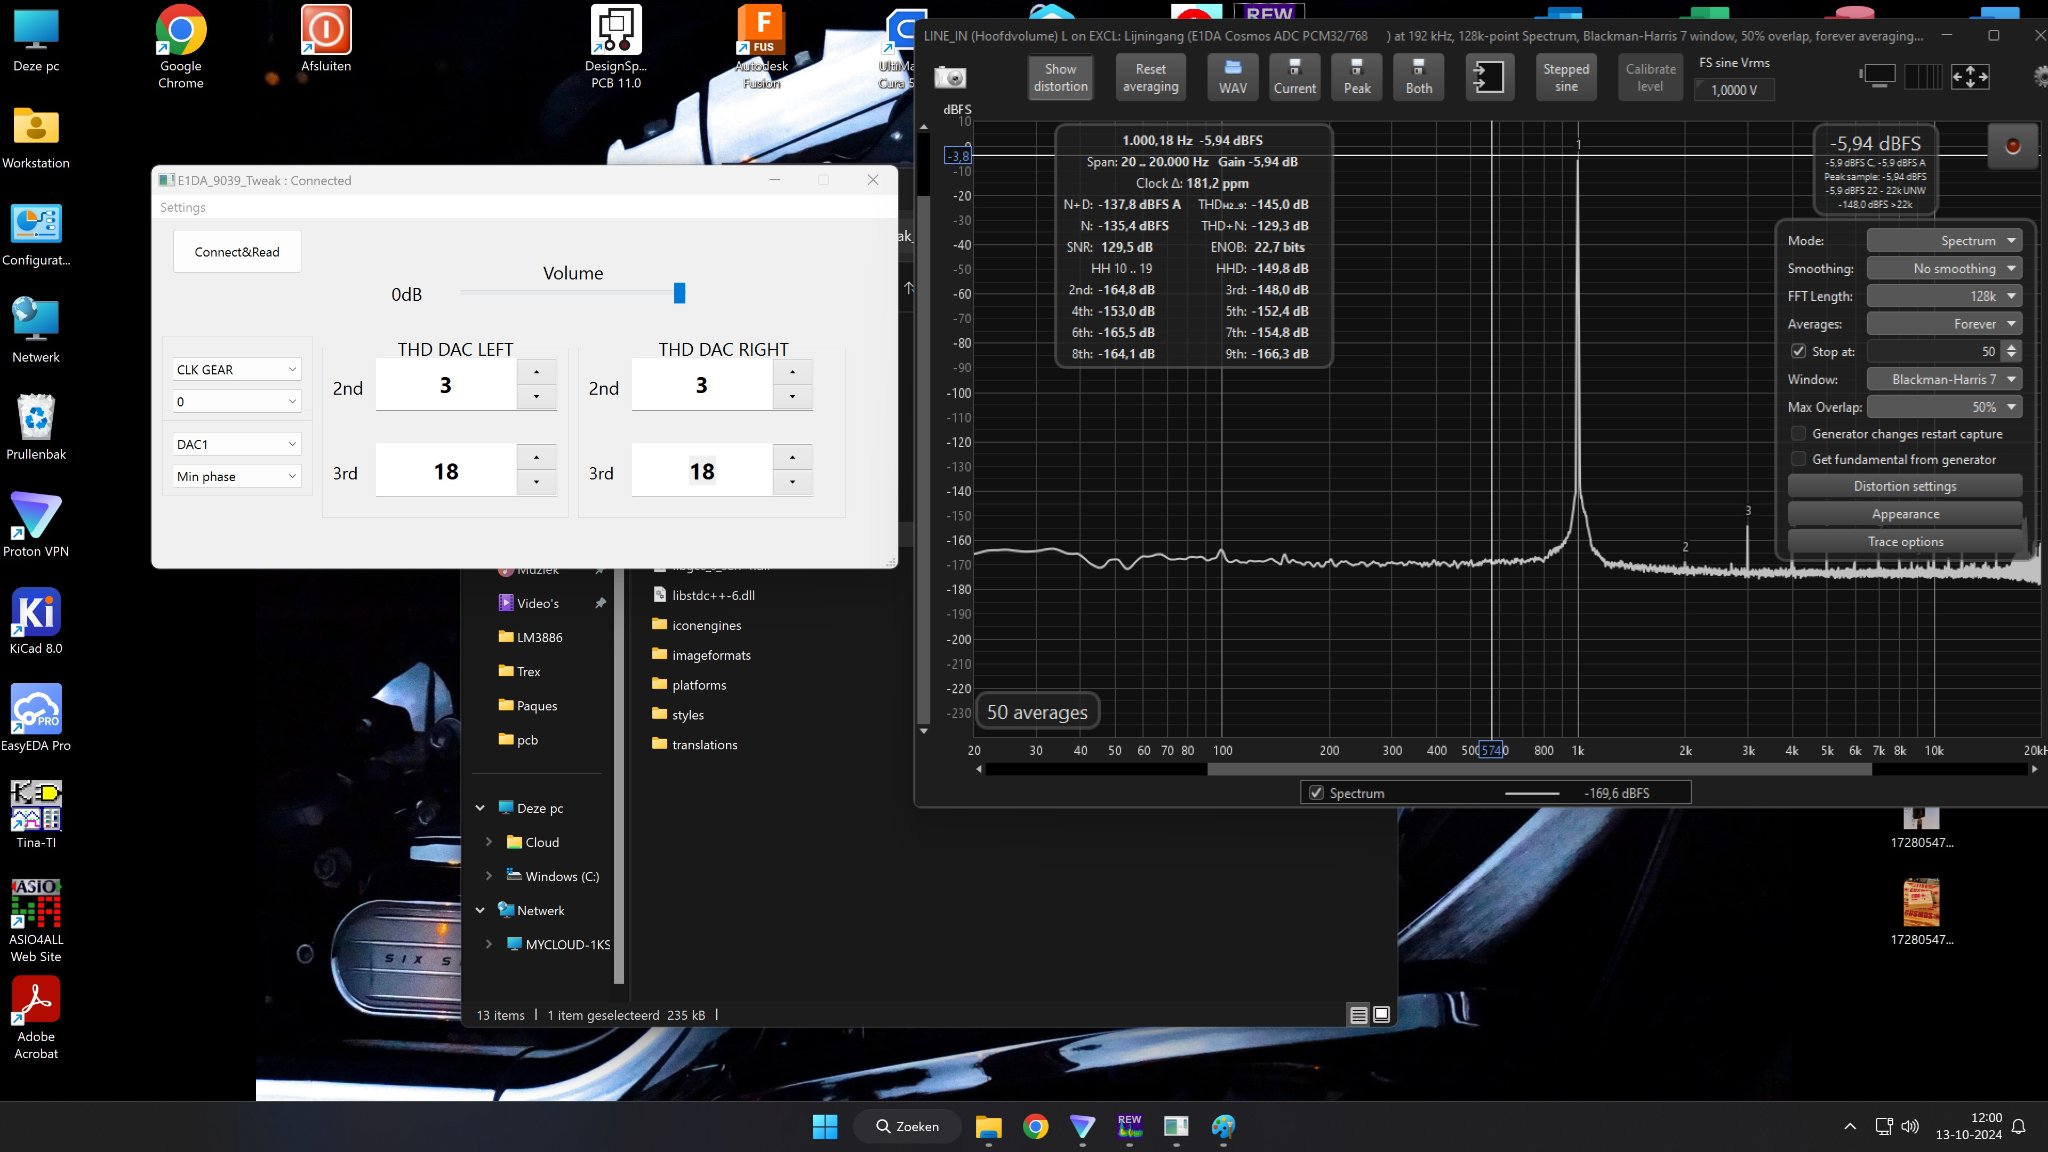Open Max Overlap dropdown 50%
Viewport: 2048px width, 1152px height.
(x=1944, y=407)
